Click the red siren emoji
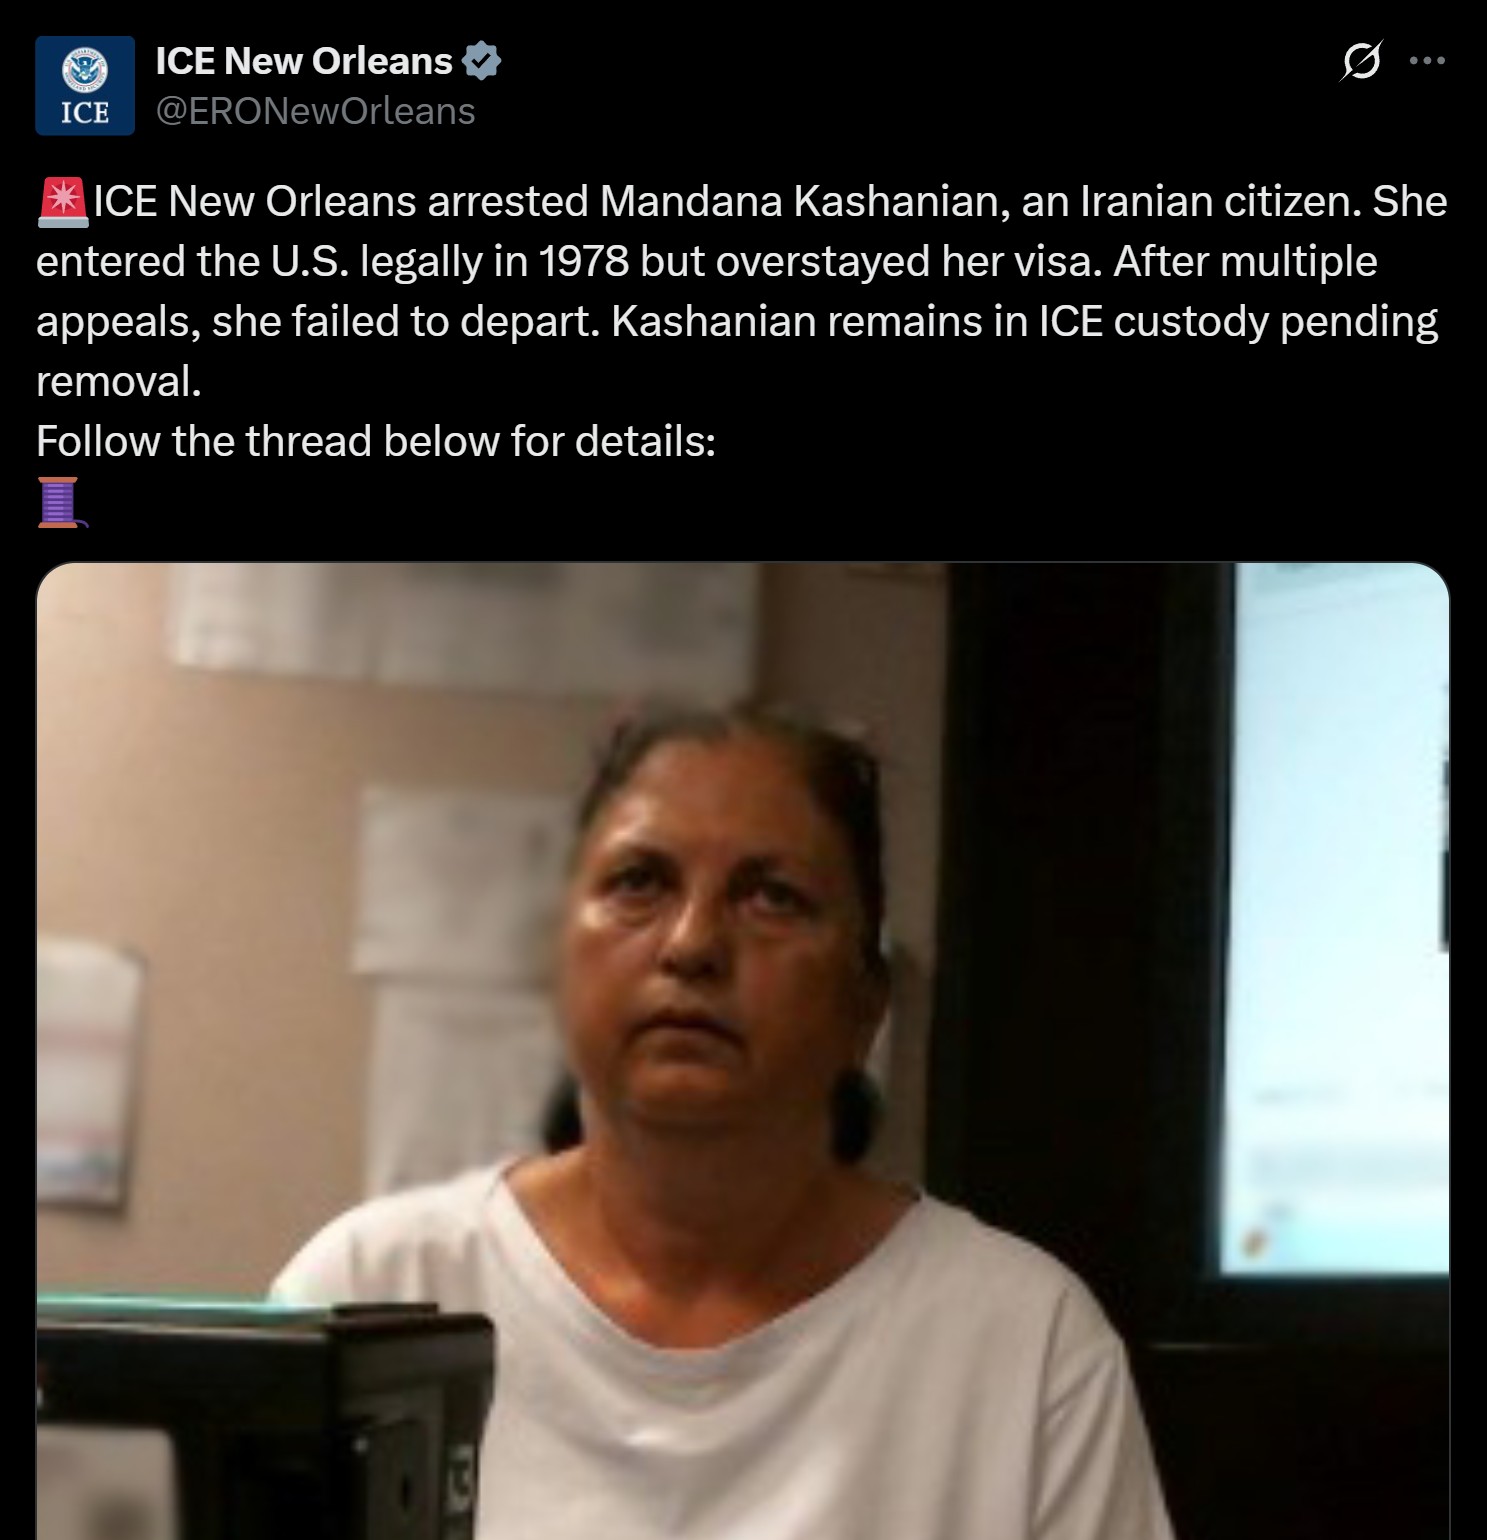The height and width of the screenshot is (1540, 1487). click(x=63, y=201)
